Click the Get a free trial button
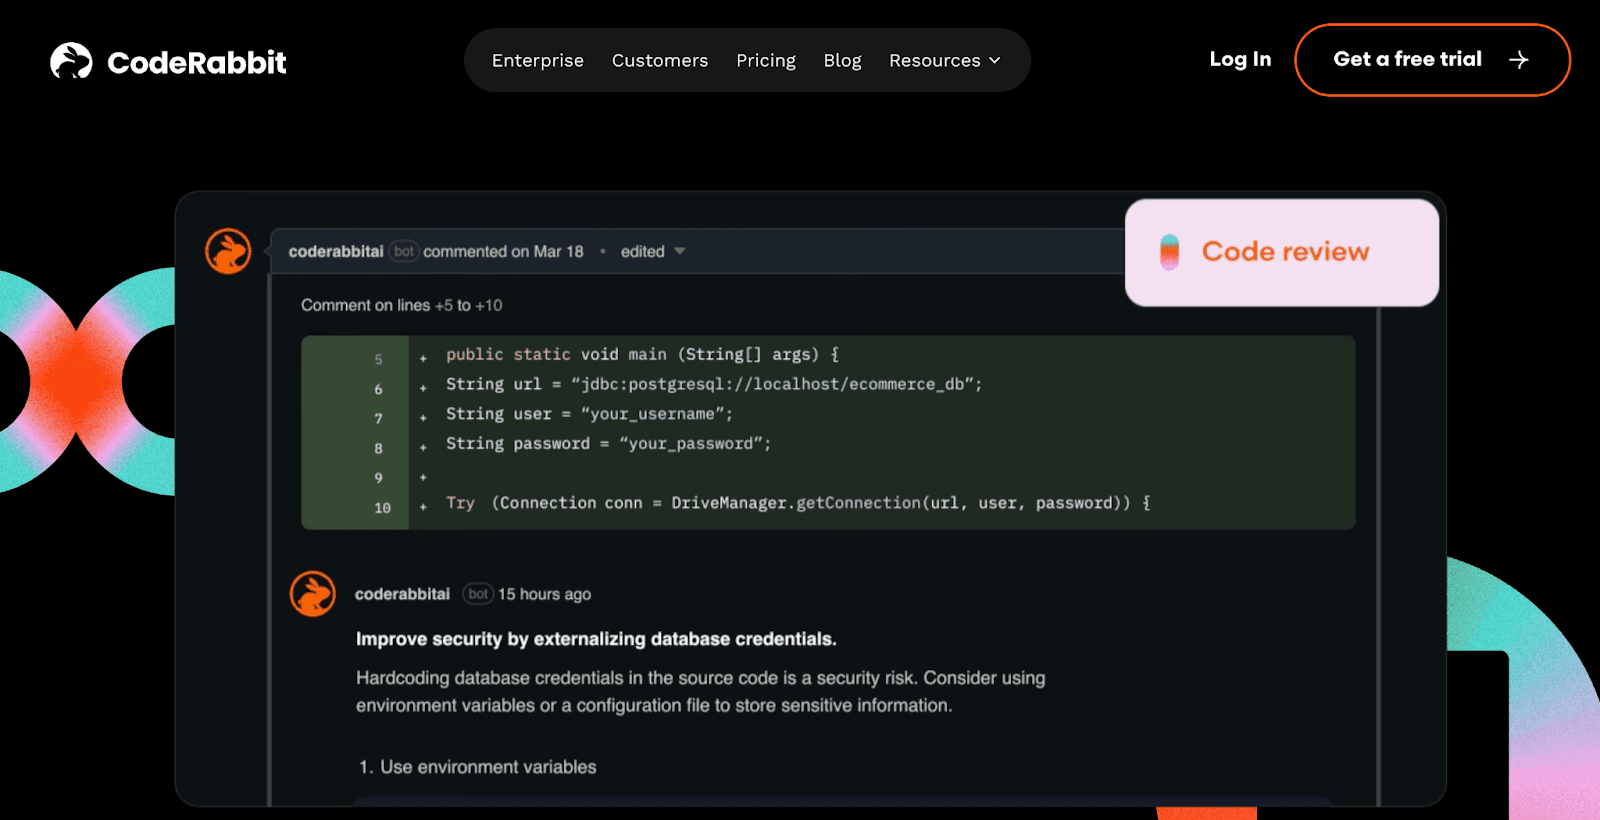Viewport: 1600px width, 820px height. pos(1432,60)
